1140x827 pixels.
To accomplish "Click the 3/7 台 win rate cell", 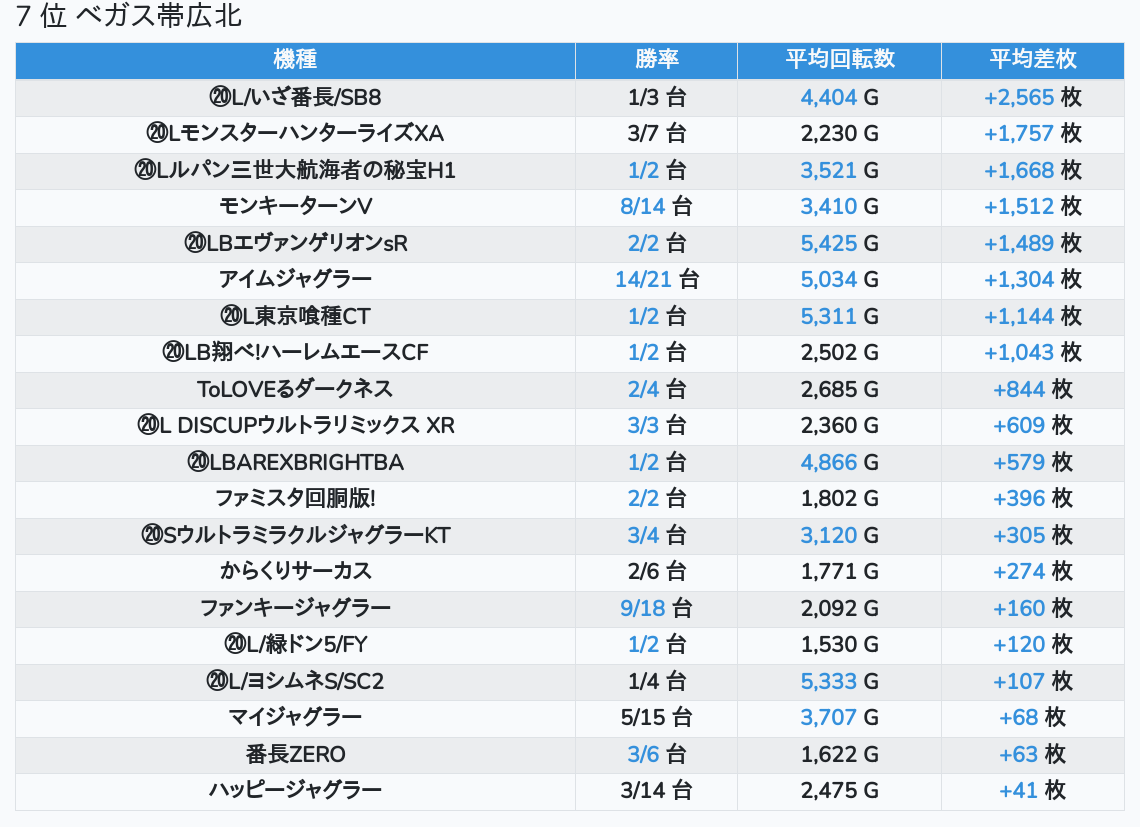I will click(657, 134).
